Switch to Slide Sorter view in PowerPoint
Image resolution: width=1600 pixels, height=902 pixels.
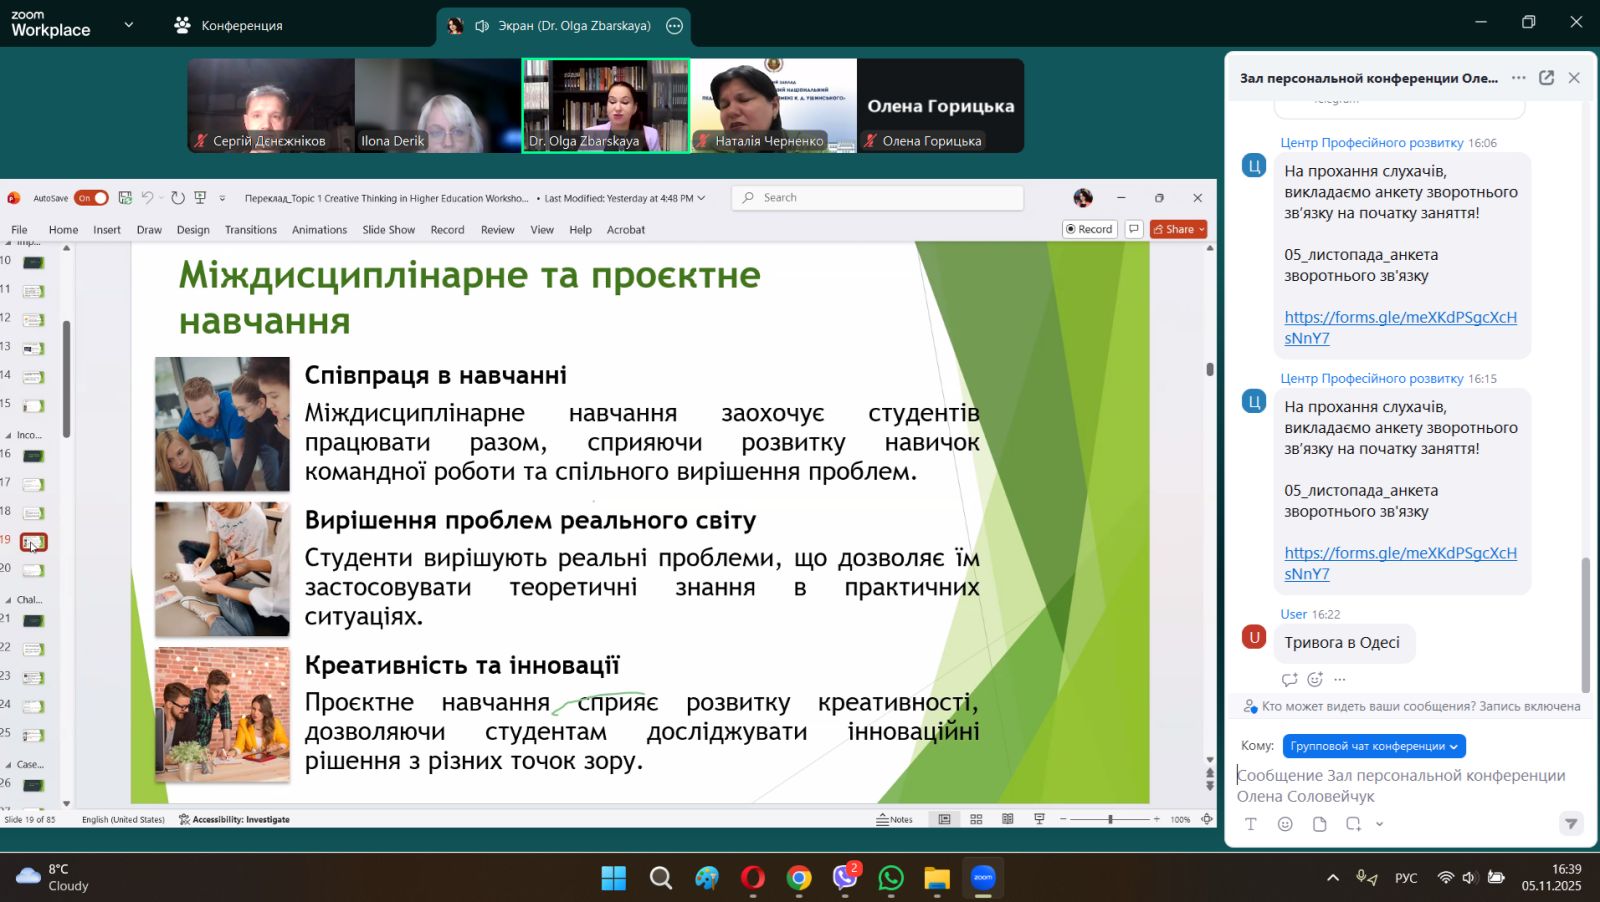coord(976,819)
